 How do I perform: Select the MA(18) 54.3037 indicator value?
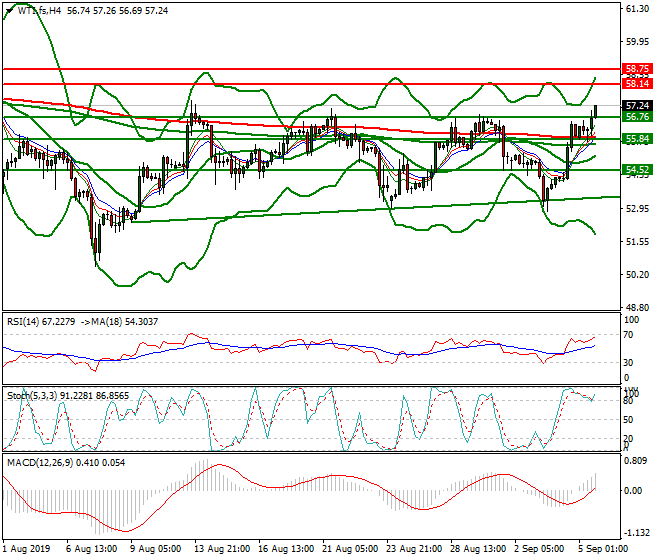tap(126, 322)
